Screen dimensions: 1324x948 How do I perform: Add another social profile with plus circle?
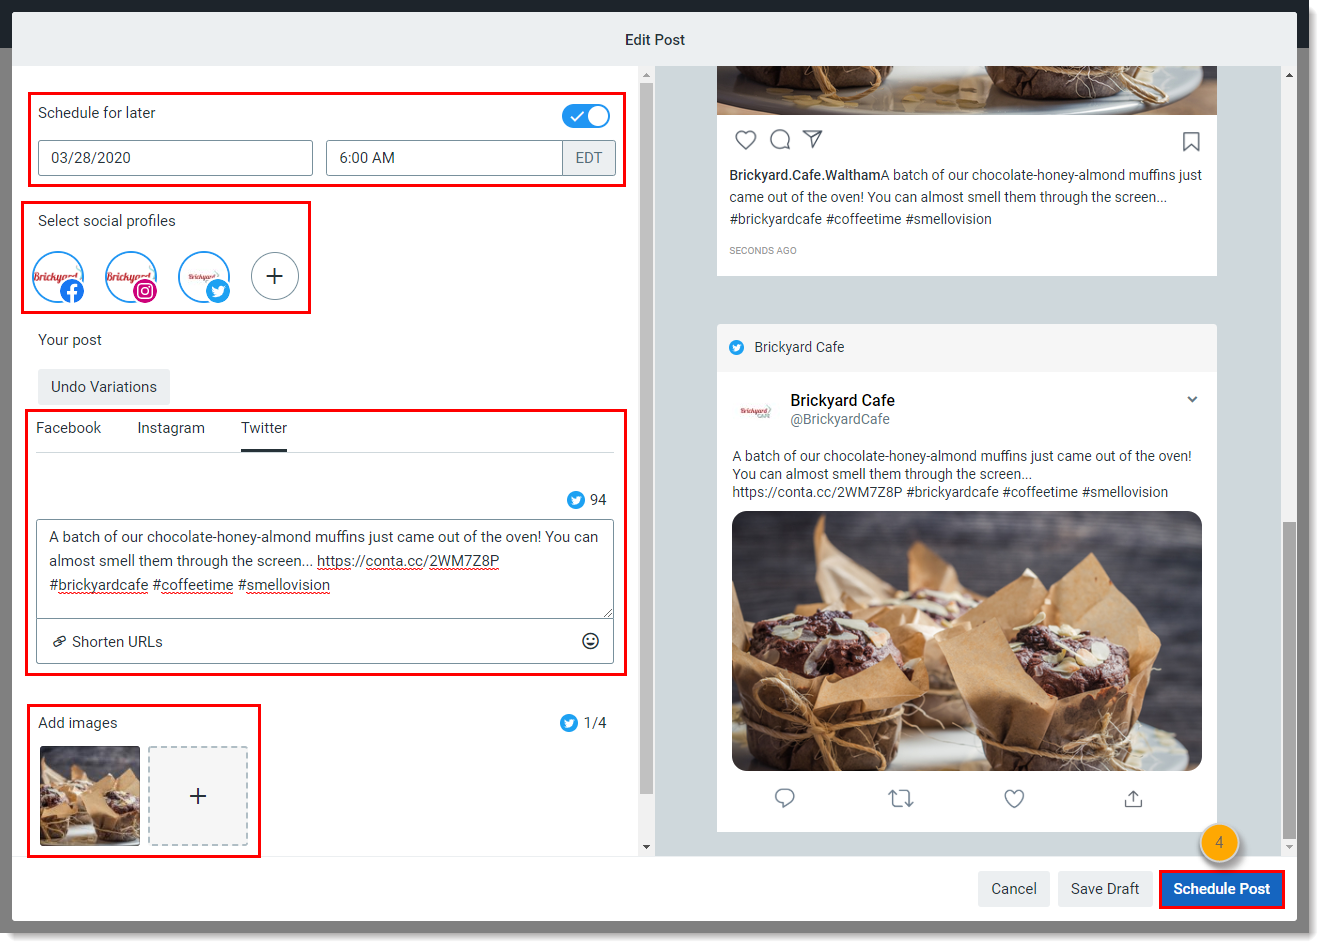click(x=274, y=276)
